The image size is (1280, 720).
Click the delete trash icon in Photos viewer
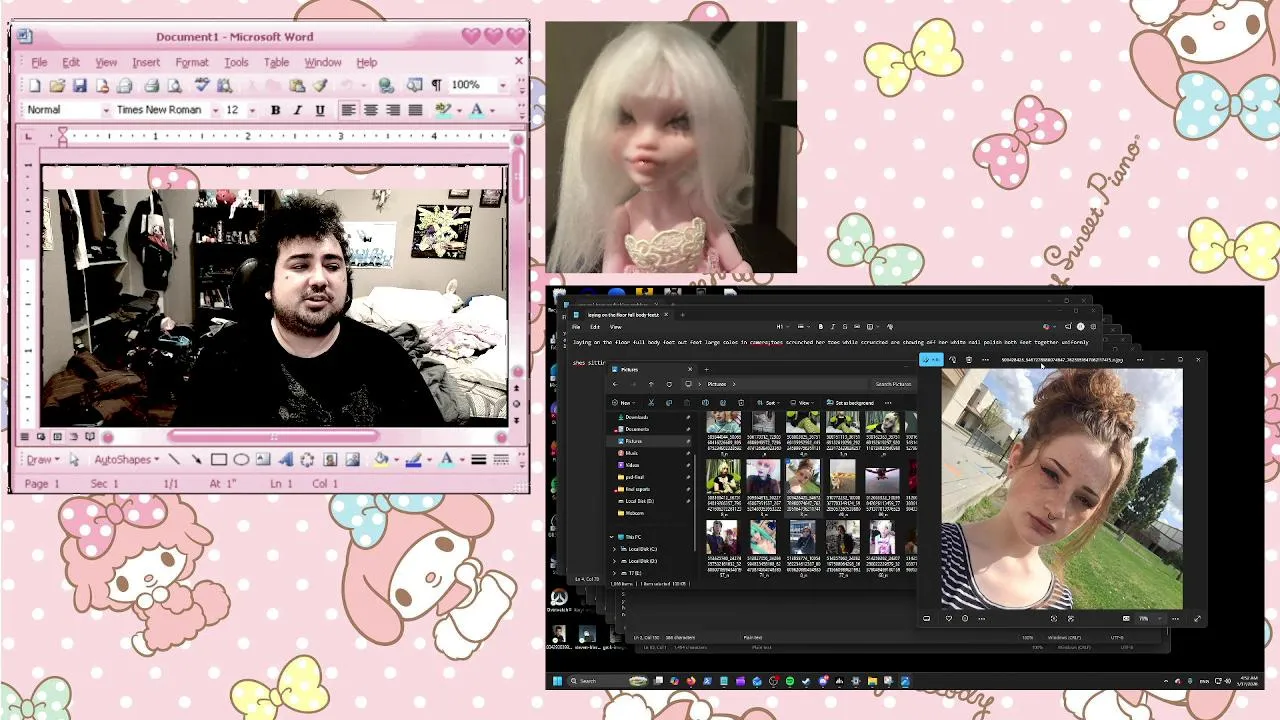[x=968, y=360]
